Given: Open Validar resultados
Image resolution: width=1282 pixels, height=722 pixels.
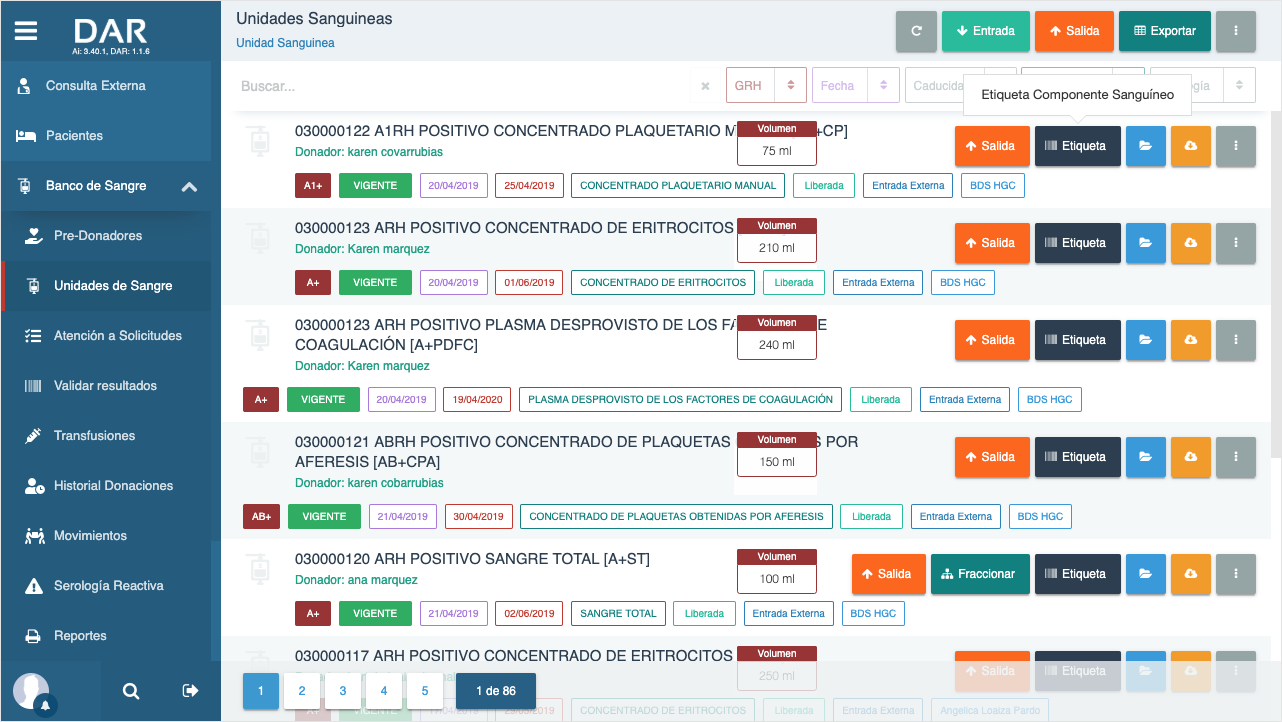Looking at the screenshot, I should 106,386.
